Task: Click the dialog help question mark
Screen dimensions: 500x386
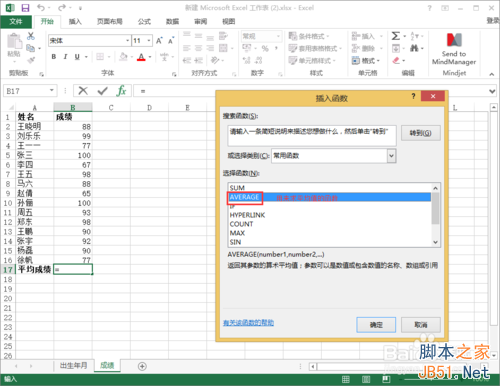Action: [413, 96]
